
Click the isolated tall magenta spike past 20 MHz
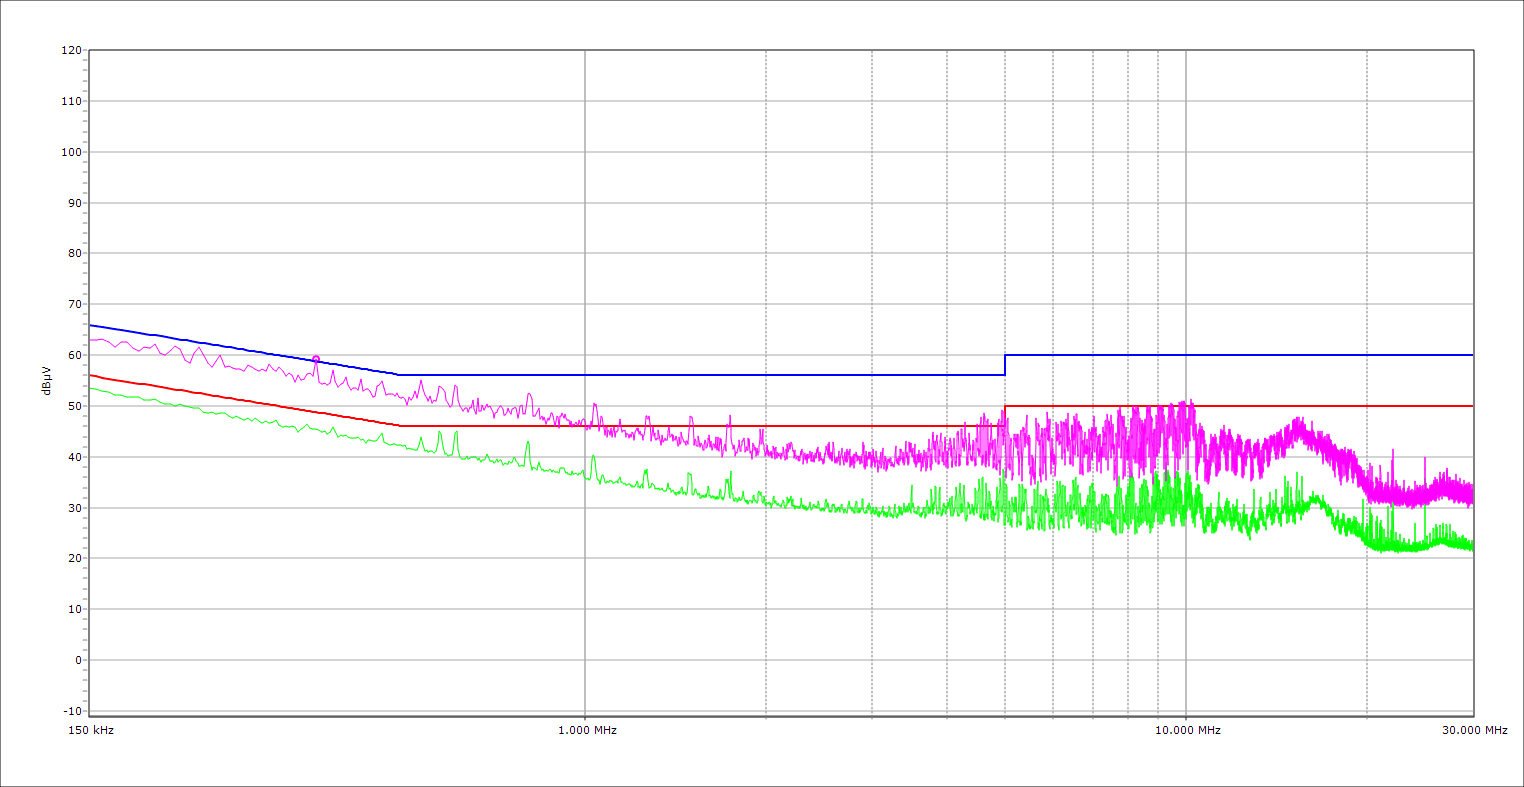[x=1424, y=459]
